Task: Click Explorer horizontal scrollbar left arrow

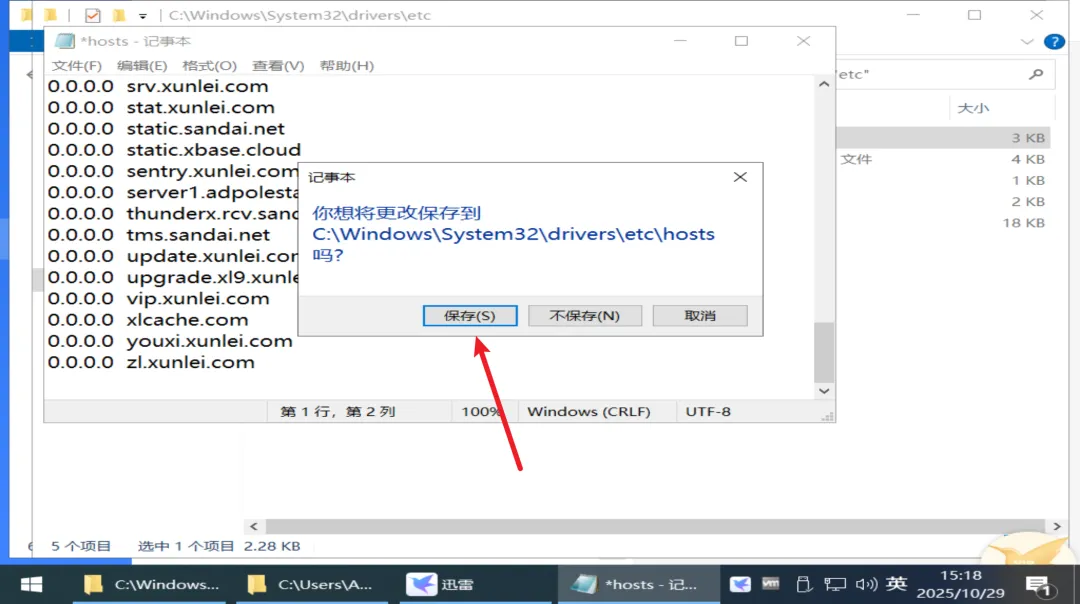Action: pos(253,526)
